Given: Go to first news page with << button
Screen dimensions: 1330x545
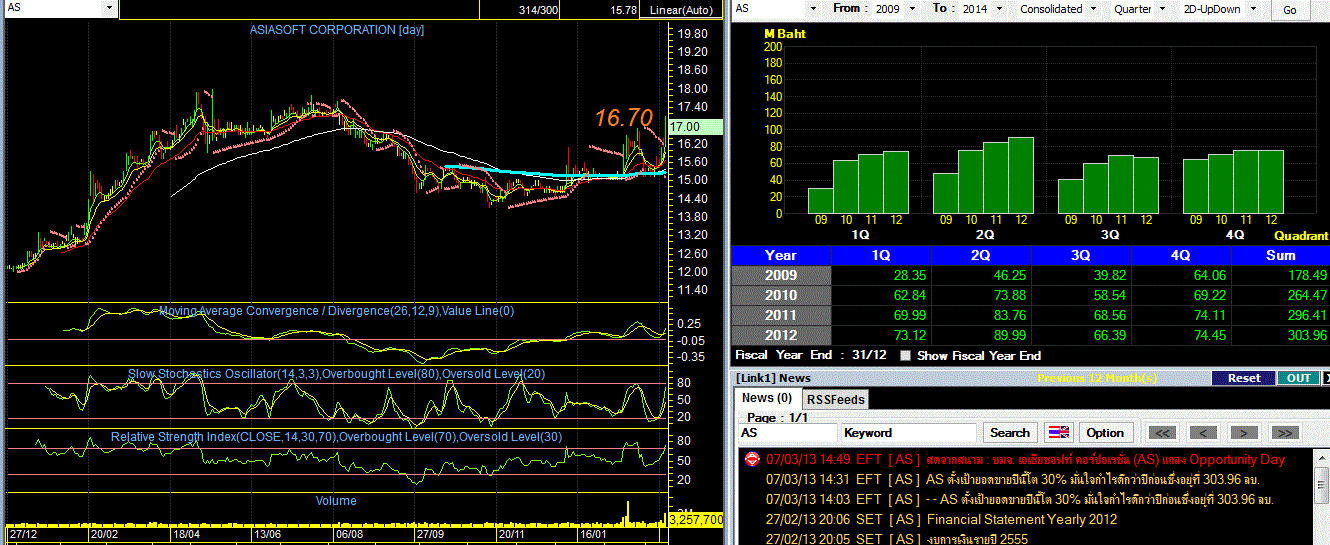Looking at the screenshot, I should (1161, 433).
